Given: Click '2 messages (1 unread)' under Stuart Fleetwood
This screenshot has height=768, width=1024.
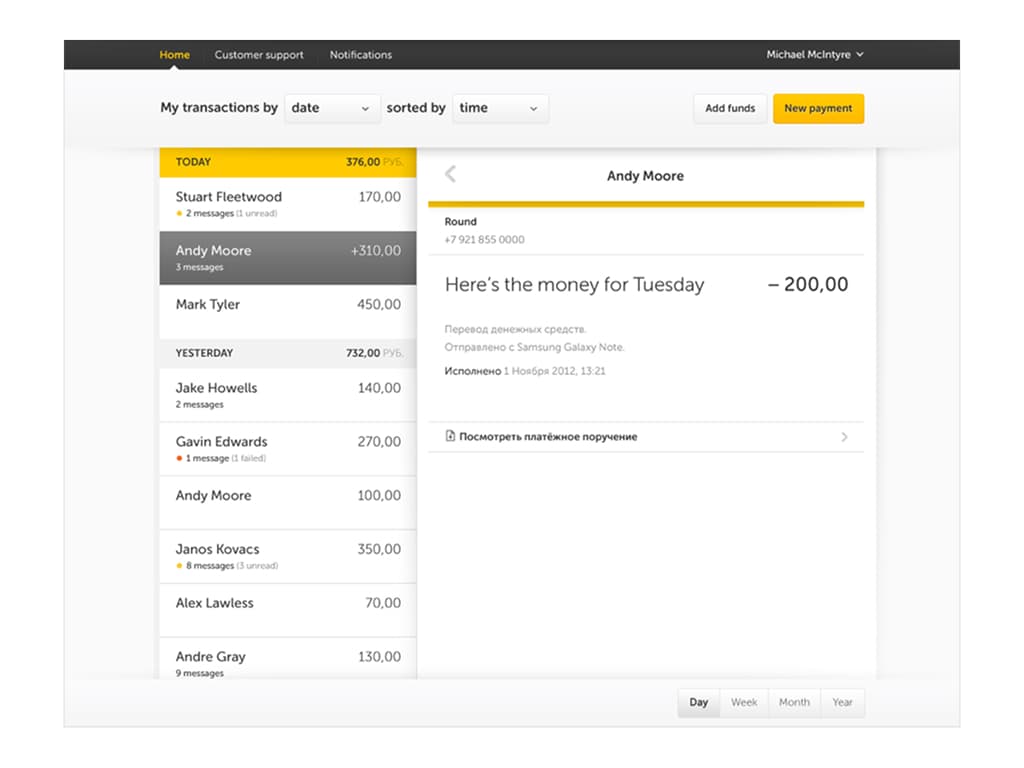Looking at the screenshot, I should pos(227,214).
